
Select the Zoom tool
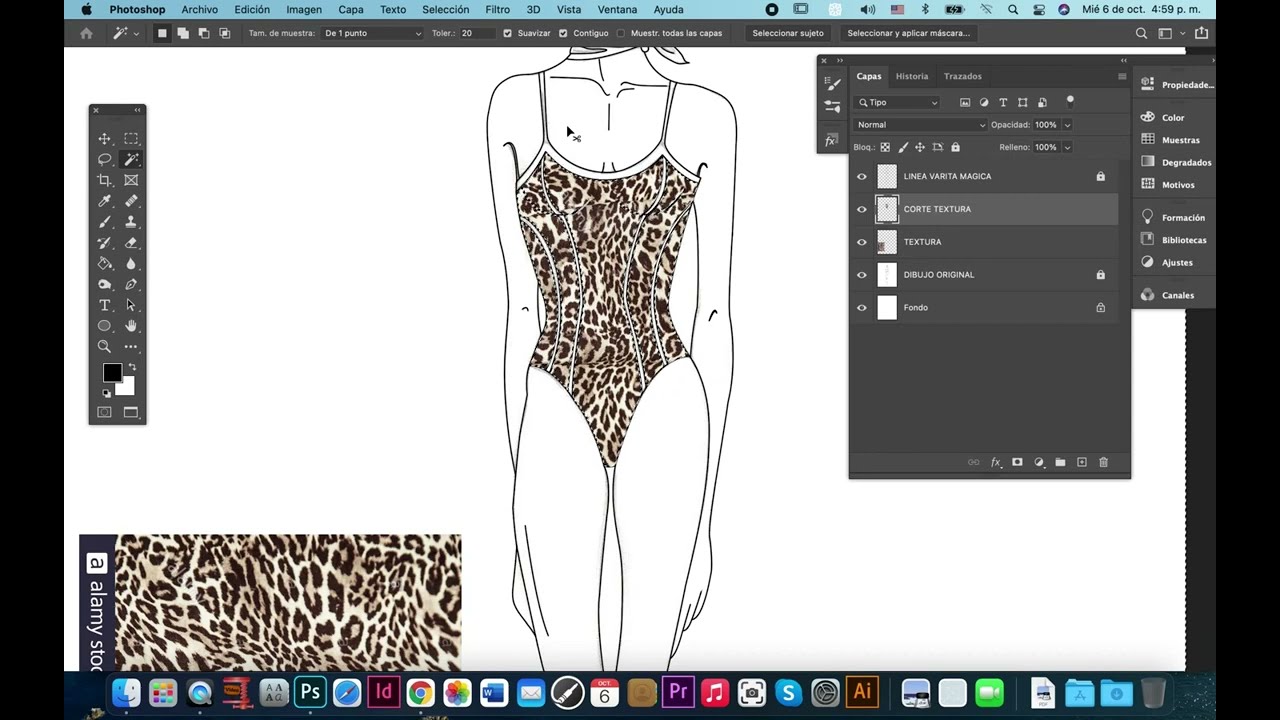point(104,347)
